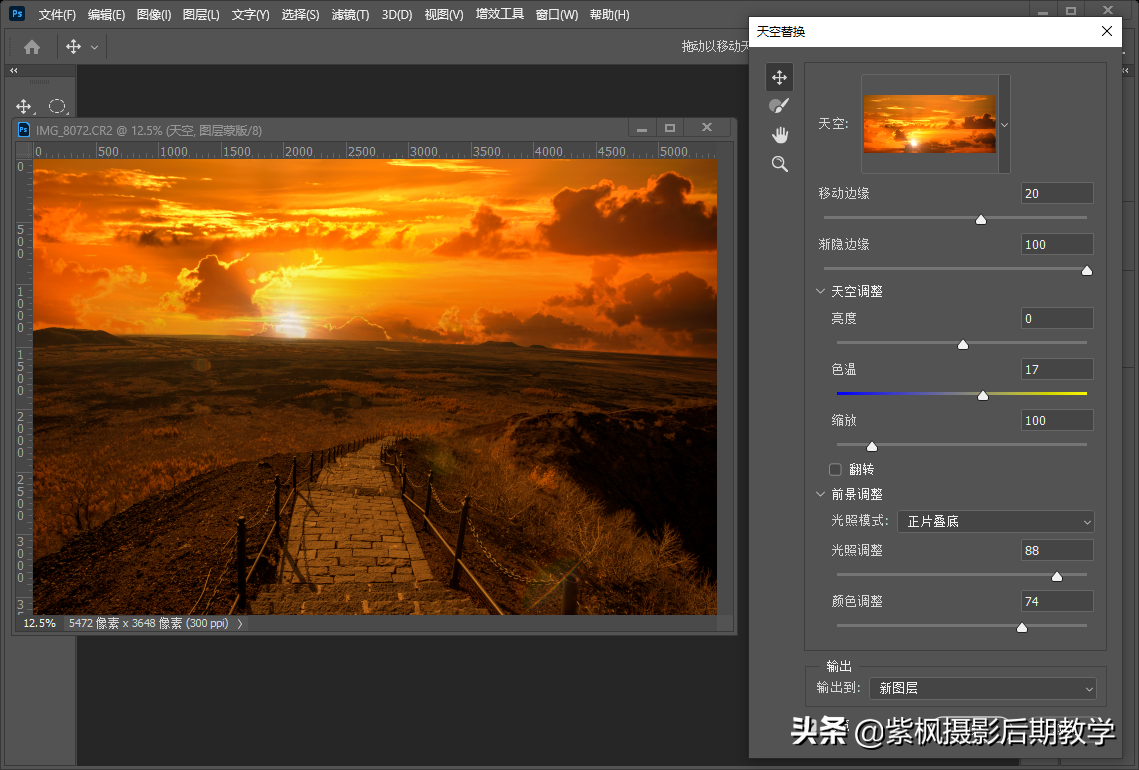The image size is (1139, 770).
Task: Enable the 翻转 checkbox
Action: click(836, 469)
